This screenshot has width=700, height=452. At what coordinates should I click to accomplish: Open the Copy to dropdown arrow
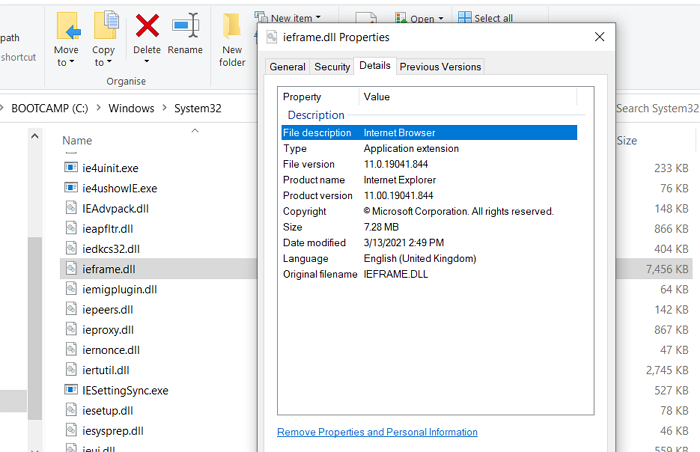(x=109, y=62)
